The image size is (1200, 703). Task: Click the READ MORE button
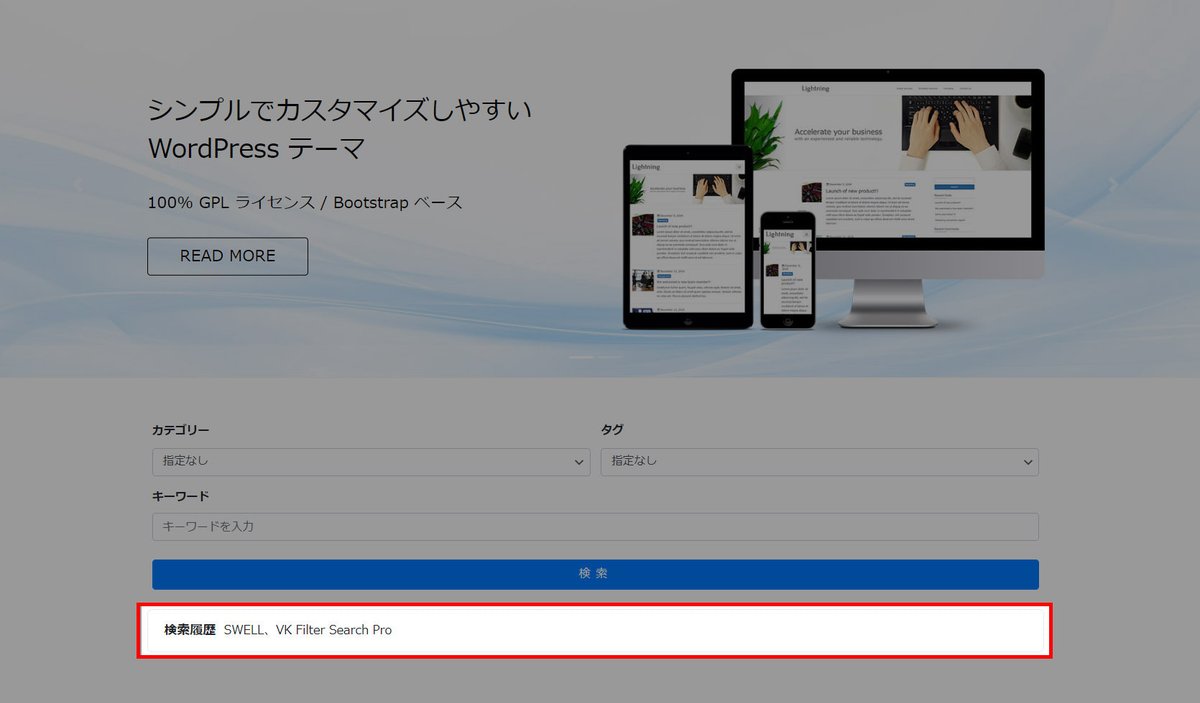pos(227,256)
